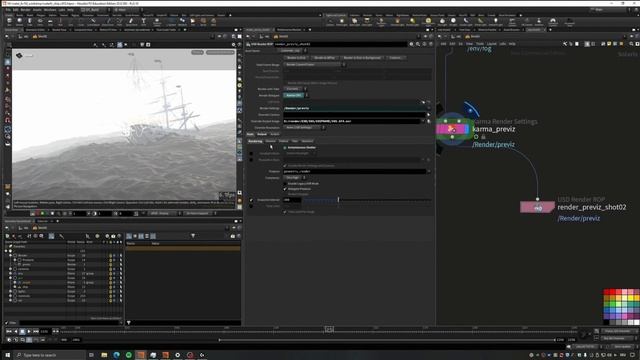This screenshot has height=360, width=640.
Task: Jump to the last frame
Action: coord(36,331)
